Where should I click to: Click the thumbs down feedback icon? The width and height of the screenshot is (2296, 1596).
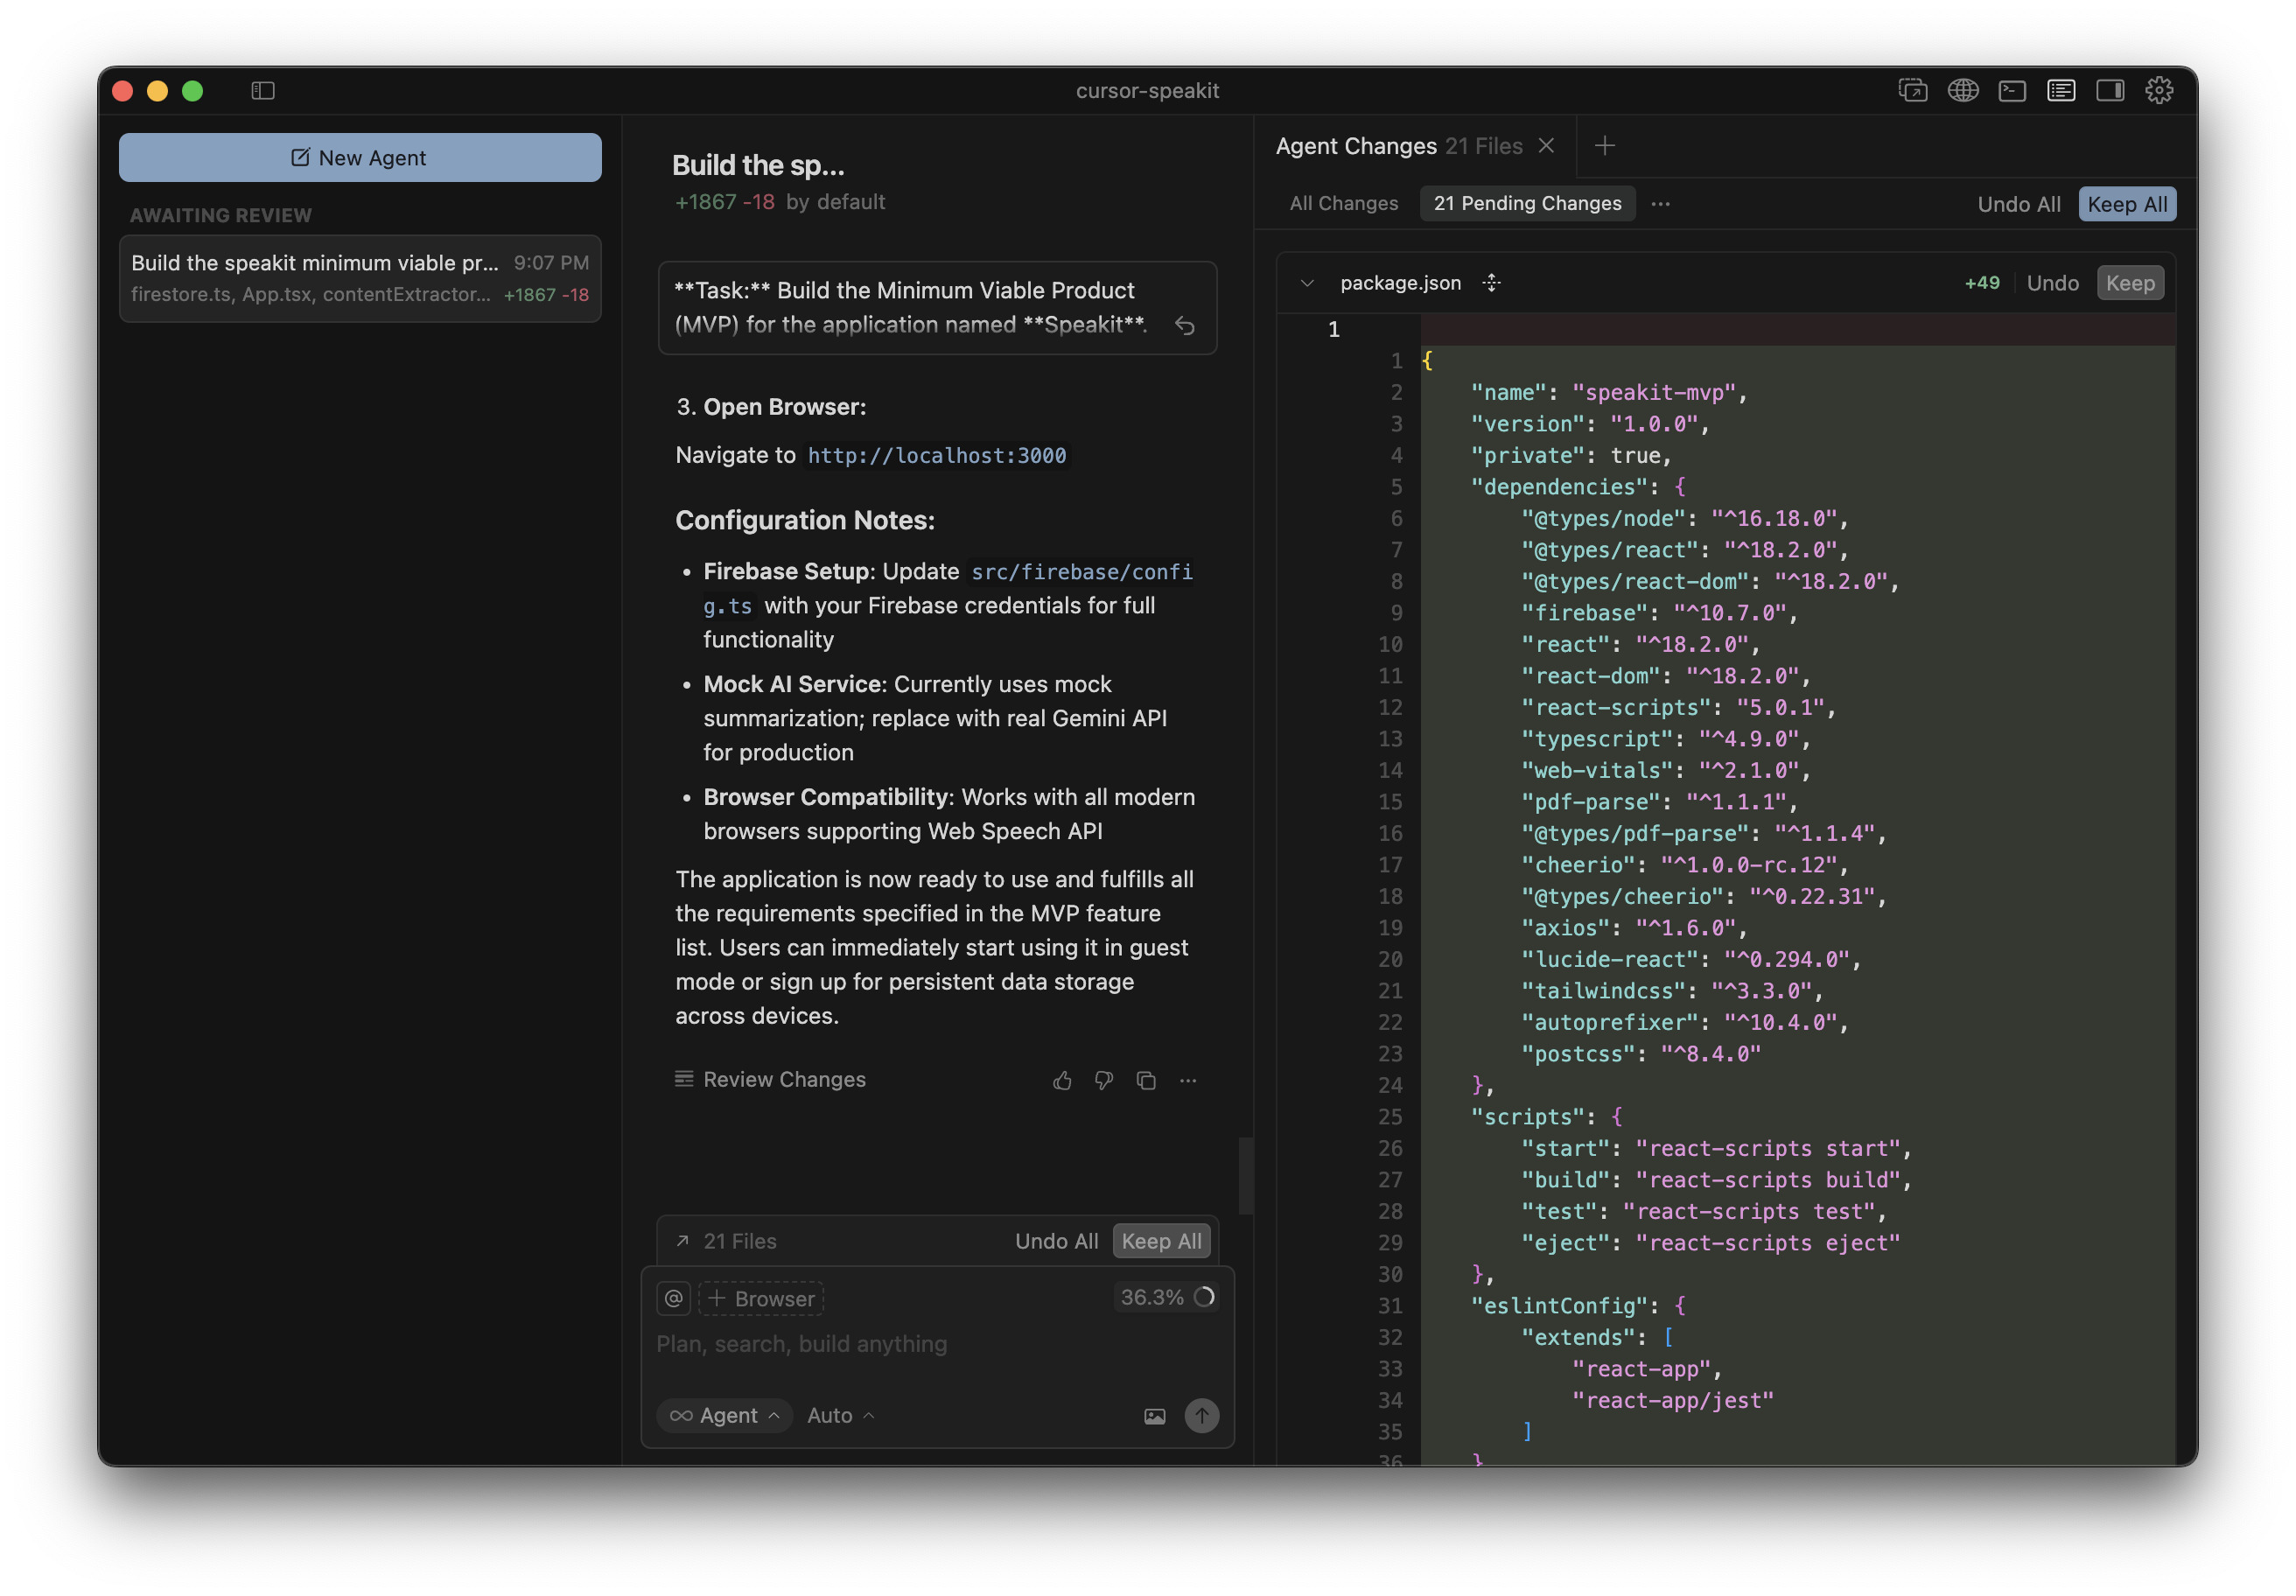coord(1103,1080)
